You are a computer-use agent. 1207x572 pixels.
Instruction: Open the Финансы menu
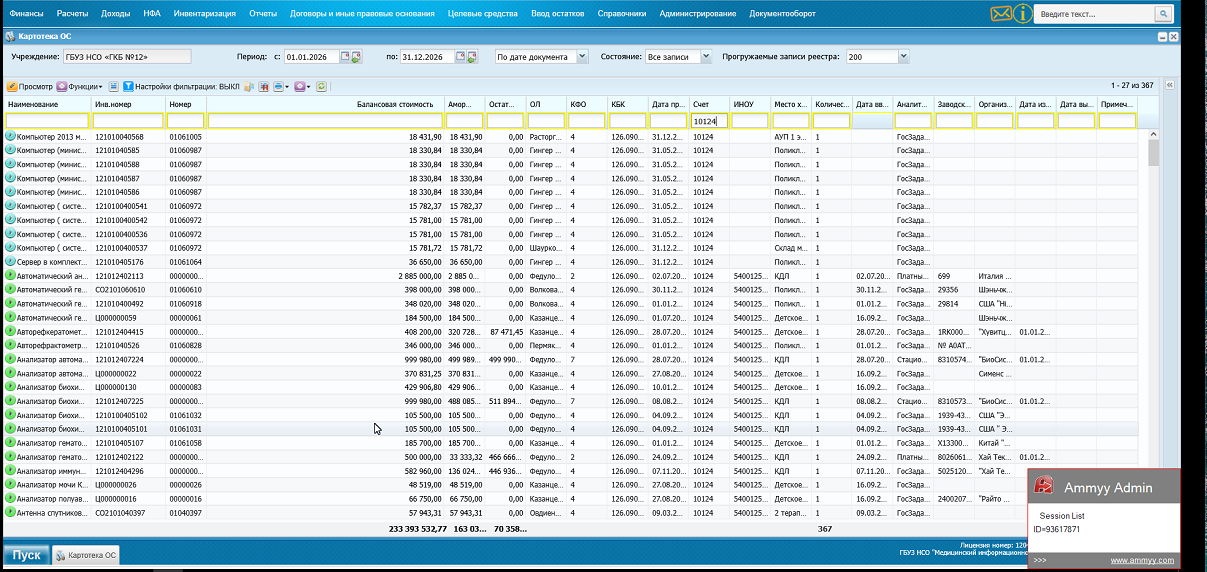(x=27, y=14)
